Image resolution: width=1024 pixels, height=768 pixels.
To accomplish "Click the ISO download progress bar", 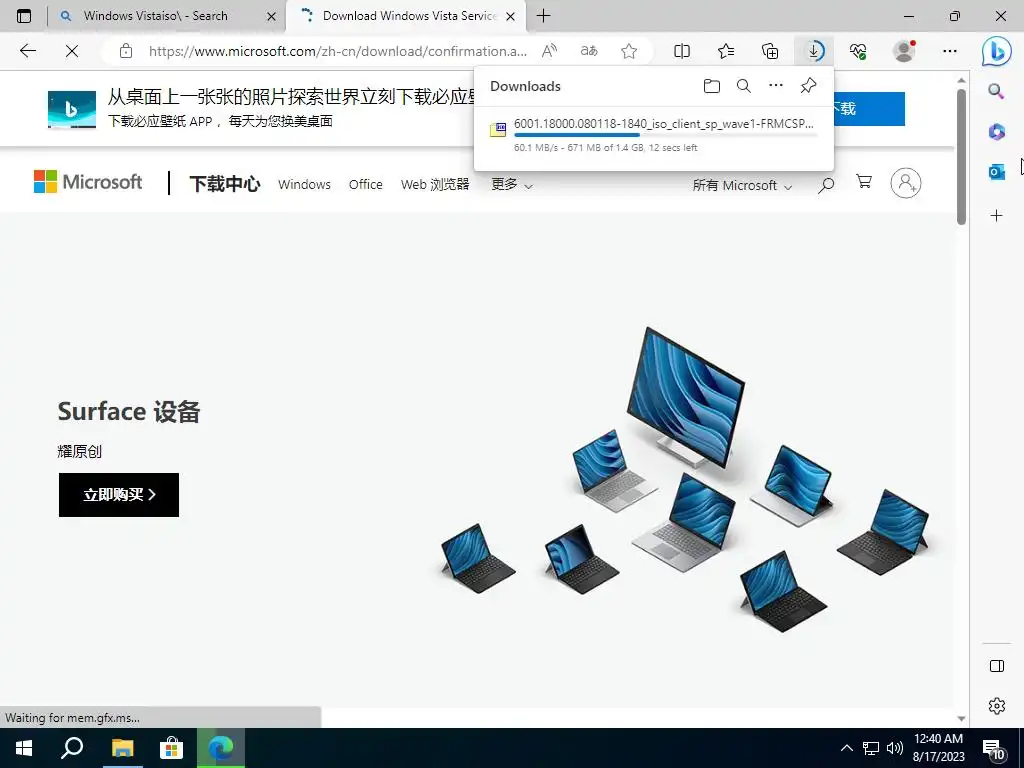I will pyautogui.click(x=665, y=135).
